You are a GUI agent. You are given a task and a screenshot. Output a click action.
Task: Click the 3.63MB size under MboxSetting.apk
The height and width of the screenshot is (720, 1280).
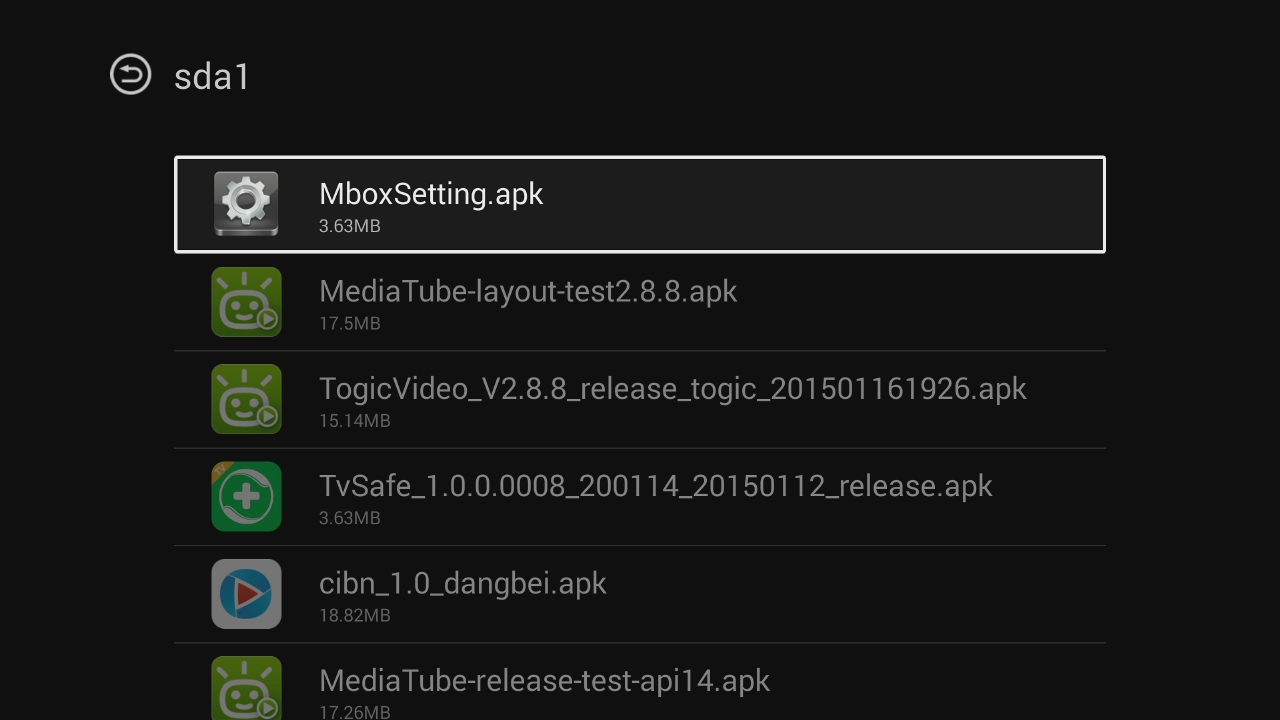click(349, 226)
